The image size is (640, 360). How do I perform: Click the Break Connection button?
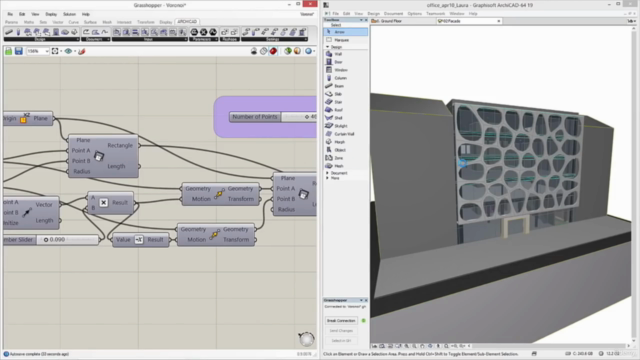click(x=341, y=321)
